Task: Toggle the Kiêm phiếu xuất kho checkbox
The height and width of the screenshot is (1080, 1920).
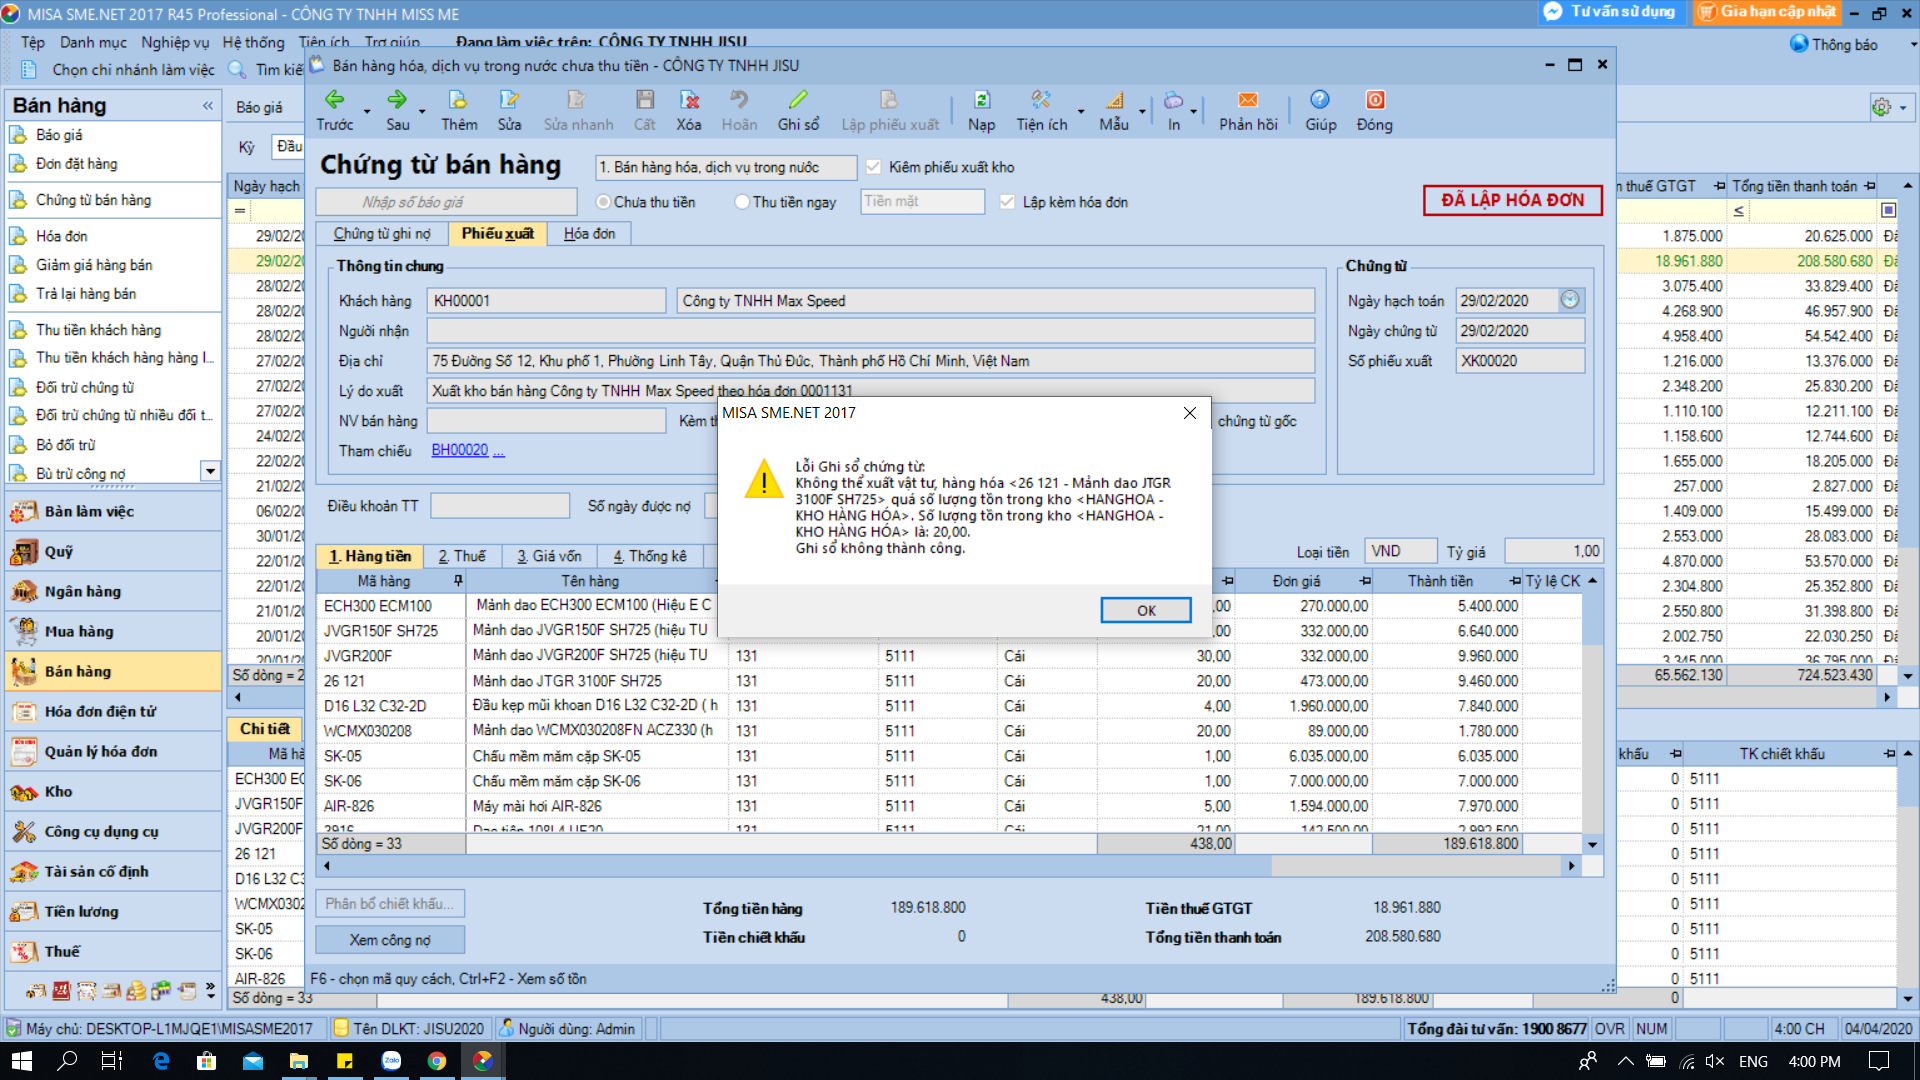Action: [873, 167]
